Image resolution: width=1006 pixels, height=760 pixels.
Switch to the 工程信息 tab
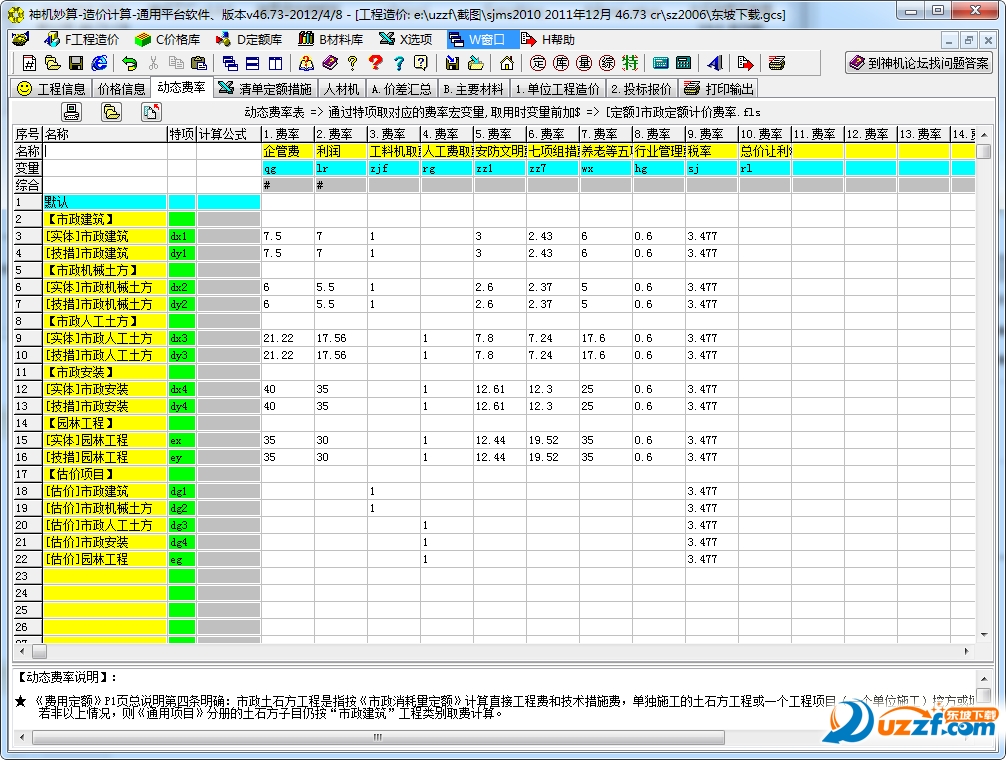51,89
